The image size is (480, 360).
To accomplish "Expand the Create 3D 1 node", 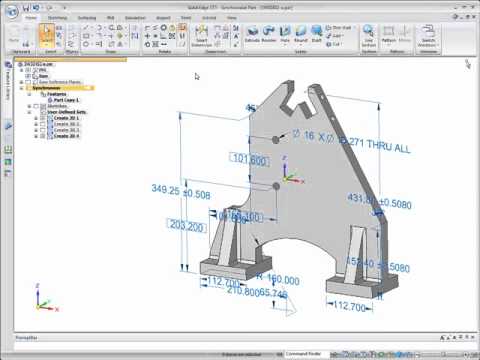I will point(36,118).
